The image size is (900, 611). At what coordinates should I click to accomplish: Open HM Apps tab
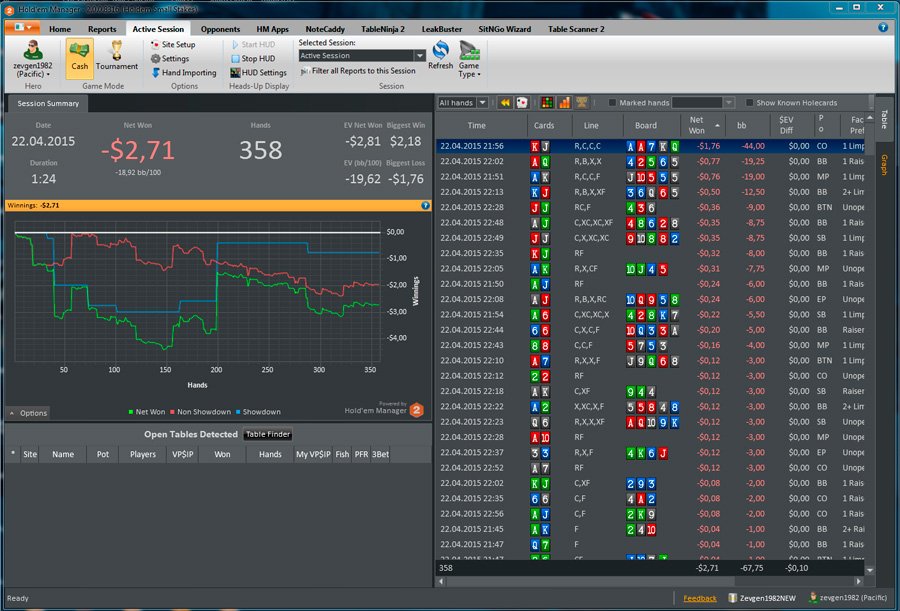[273, 29]
